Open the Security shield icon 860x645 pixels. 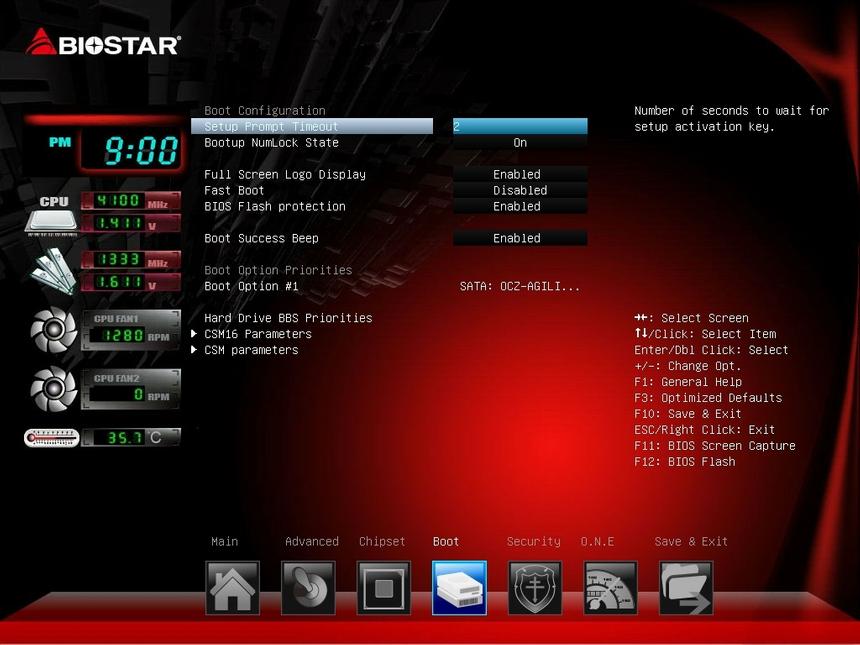point(534,588)
